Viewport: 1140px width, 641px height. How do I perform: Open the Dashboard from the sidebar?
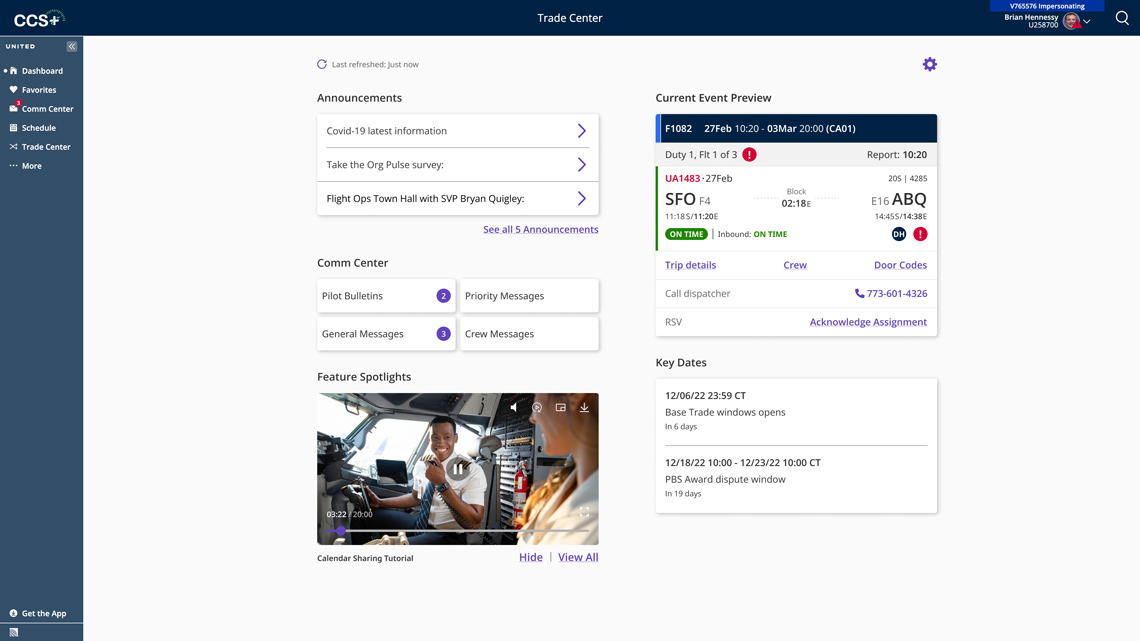[x=40, y=70]
